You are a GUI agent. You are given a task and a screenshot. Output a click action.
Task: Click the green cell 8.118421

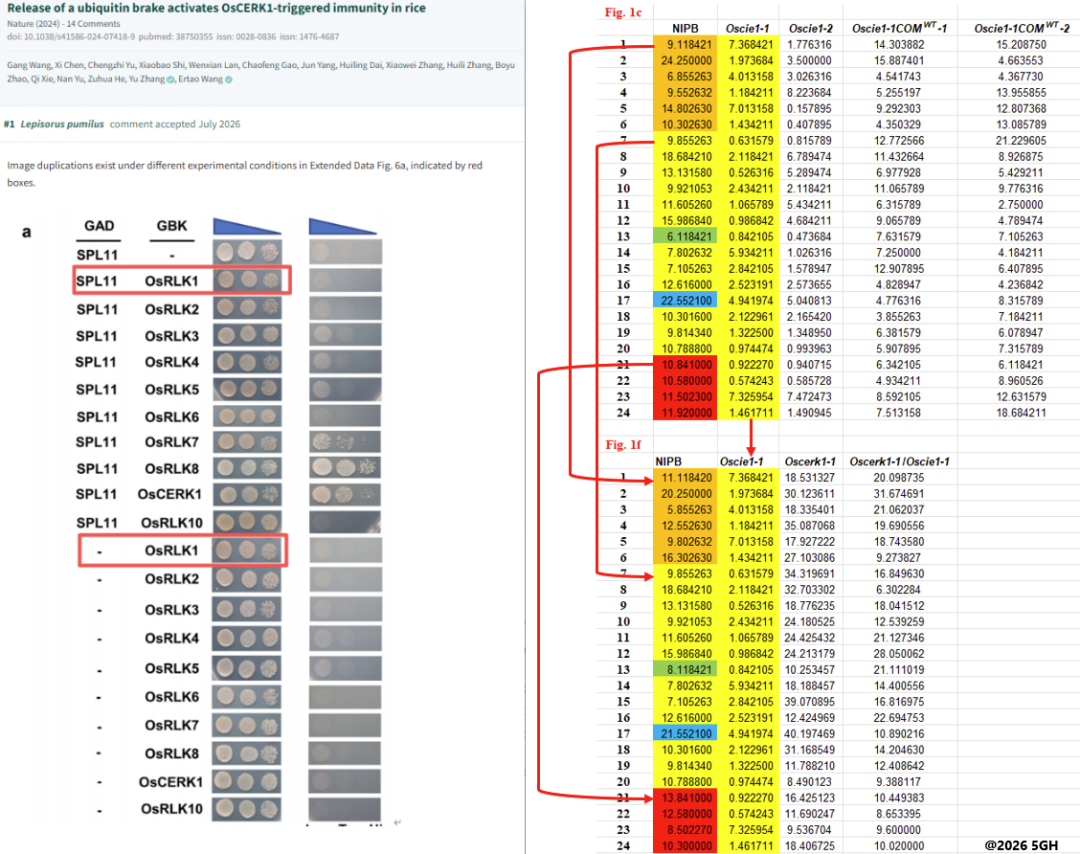coord(685,670)
